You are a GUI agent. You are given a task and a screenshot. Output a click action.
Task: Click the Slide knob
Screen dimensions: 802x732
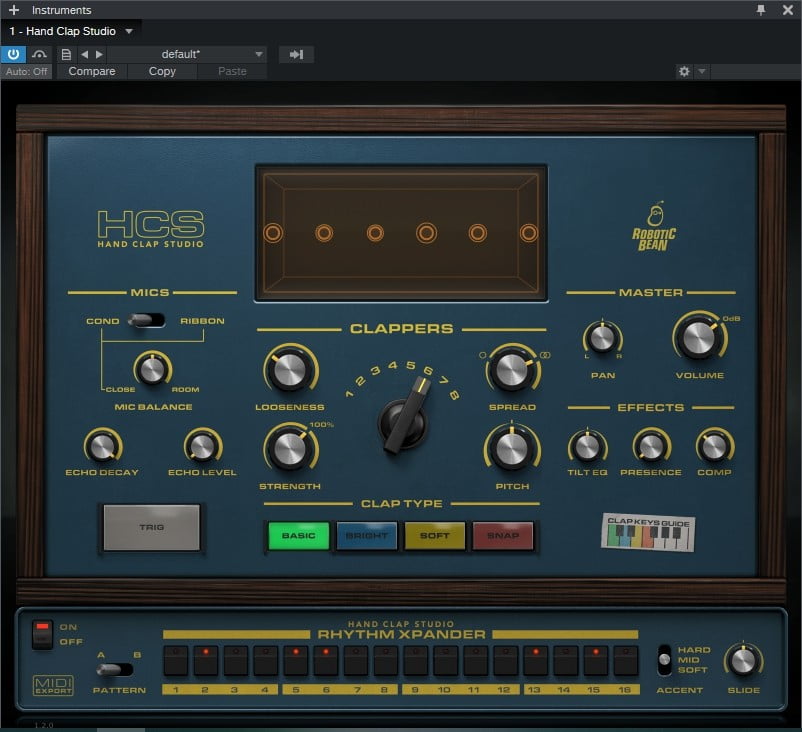tap(743, 660)
